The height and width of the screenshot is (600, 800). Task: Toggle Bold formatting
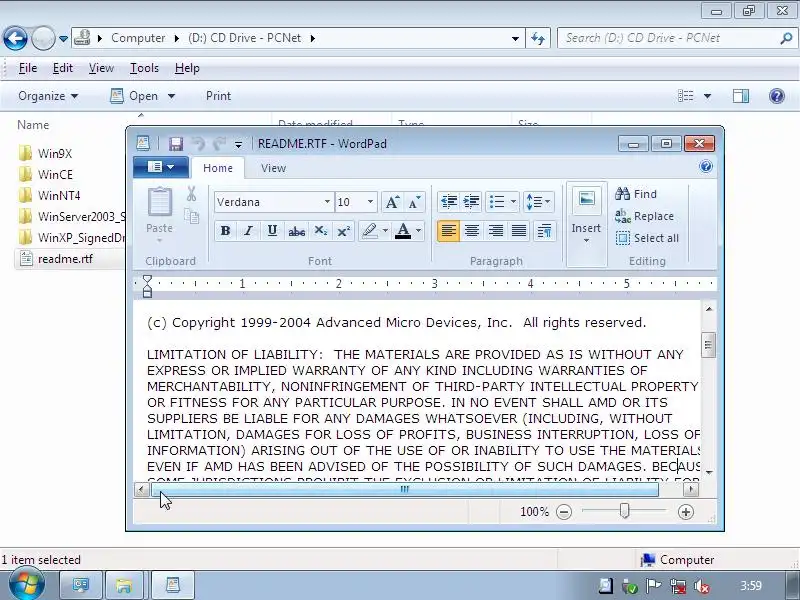click(x=225, y=231)
